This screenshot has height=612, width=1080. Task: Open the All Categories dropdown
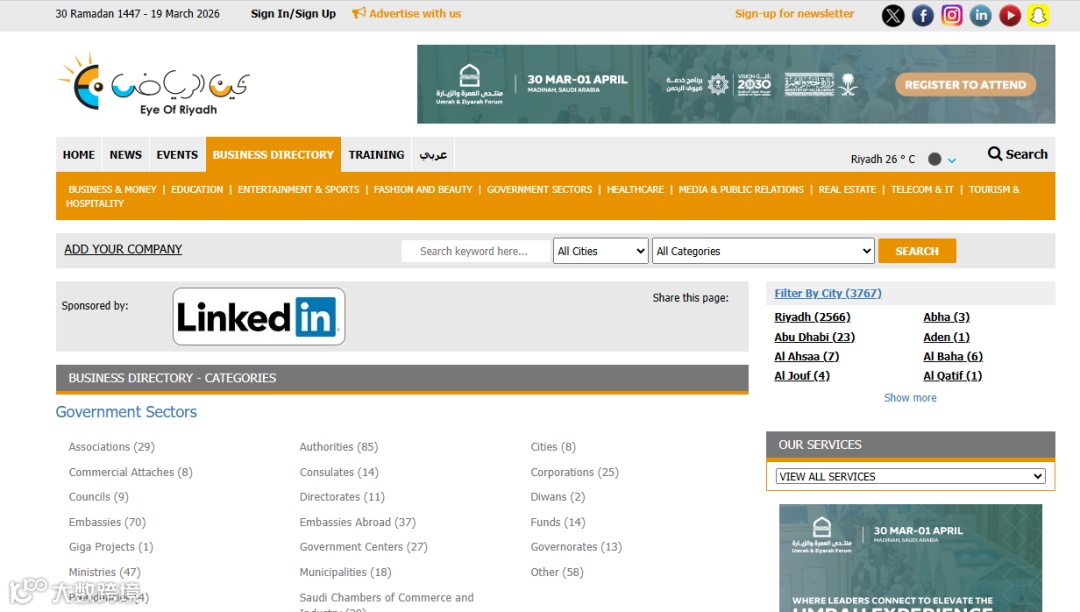coord(763,251)
